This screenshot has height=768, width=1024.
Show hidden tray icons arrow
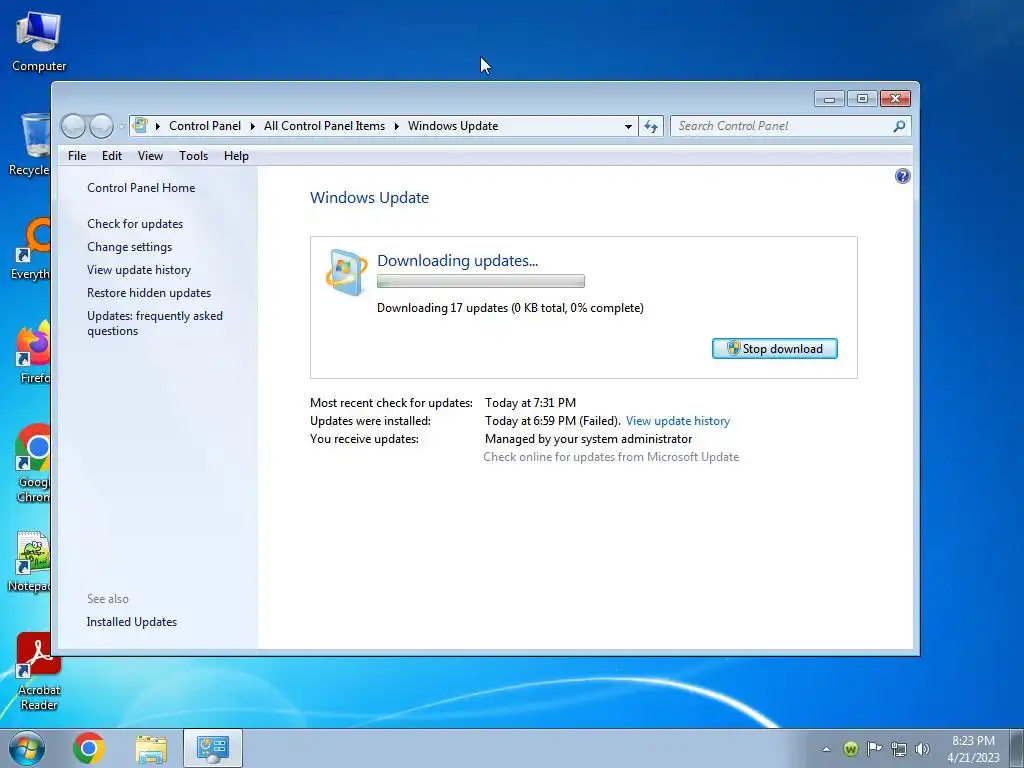826,749
